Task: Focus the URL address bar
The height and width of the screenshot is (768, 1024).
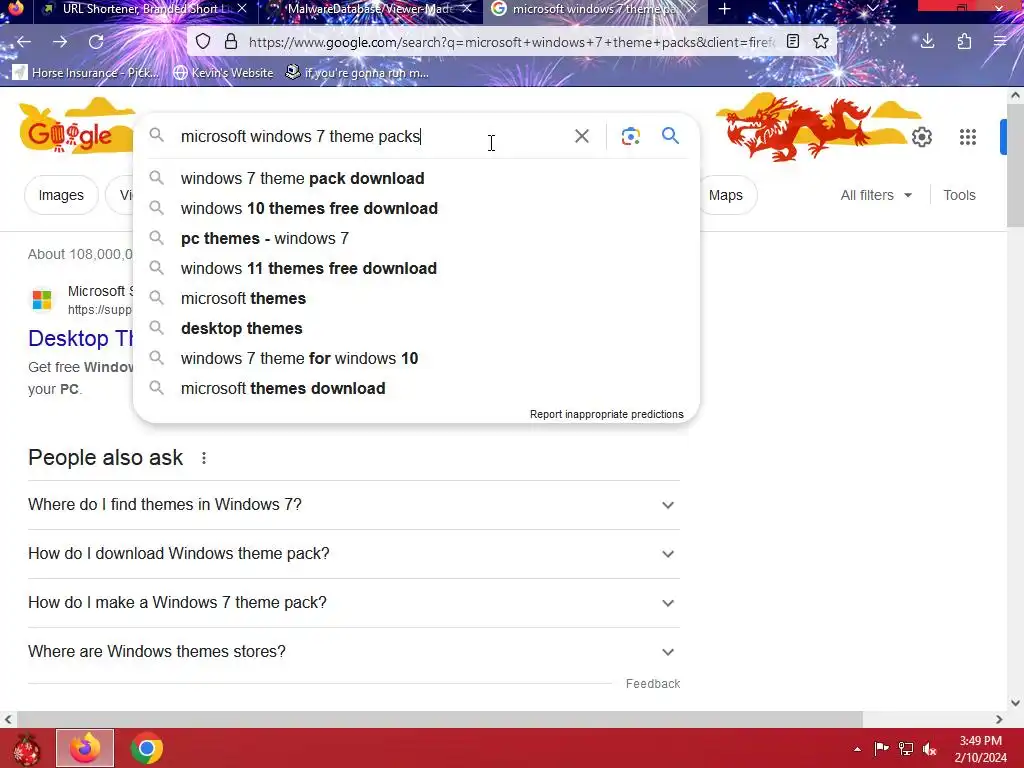Action: coord(511,42)
